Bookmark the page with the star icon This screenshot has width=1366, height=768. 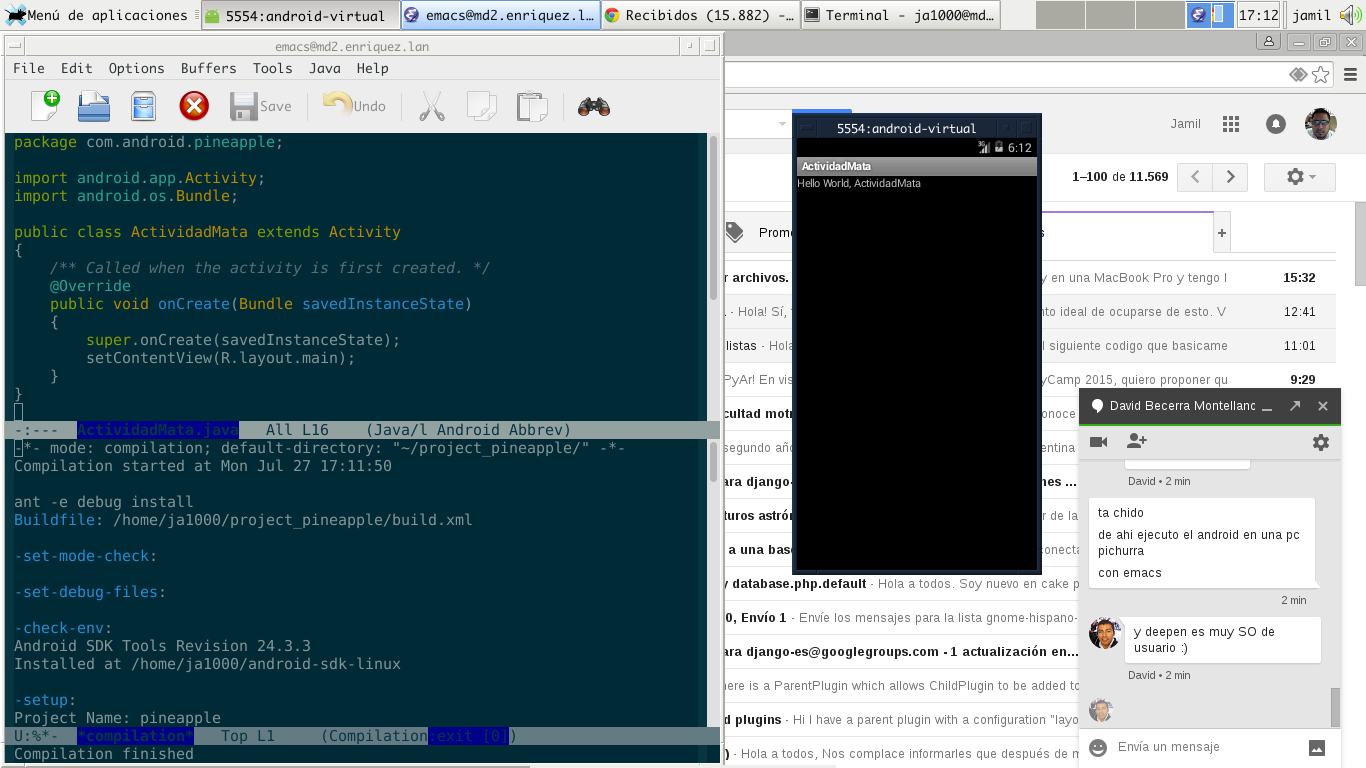(x=1321, y=75)
